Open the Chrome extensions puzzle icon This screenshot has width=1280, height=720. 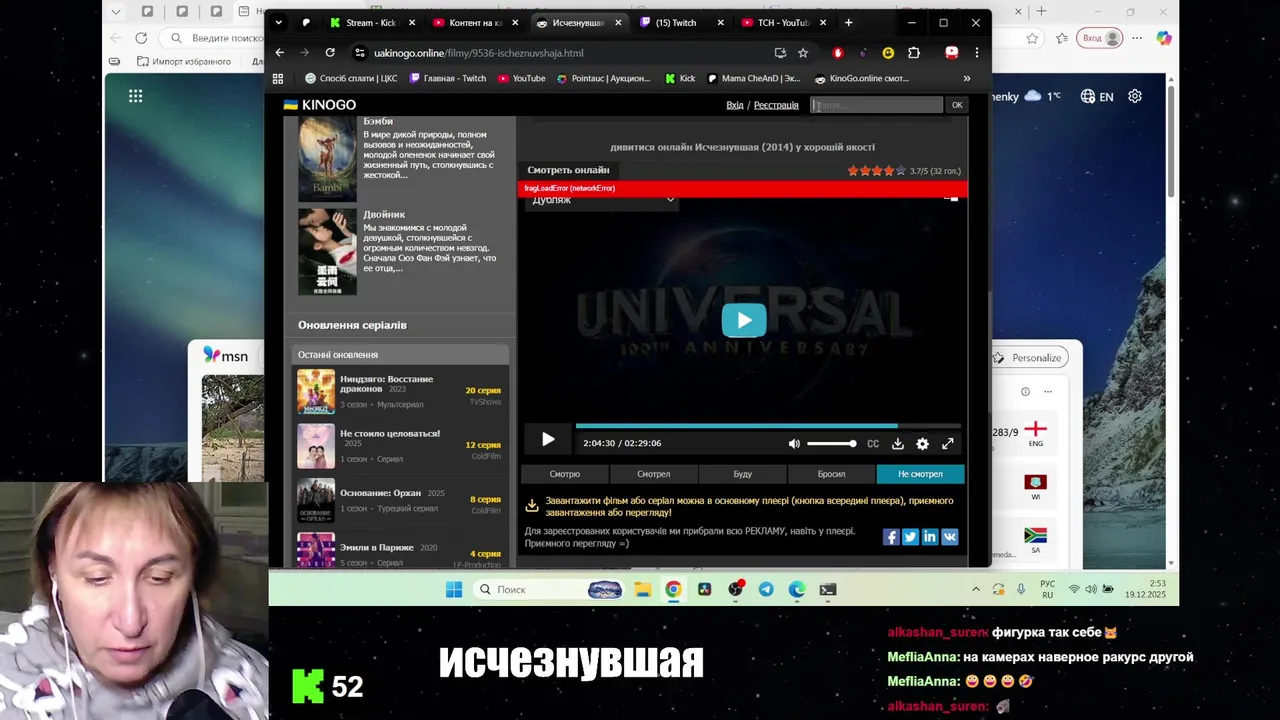(914, 53)
